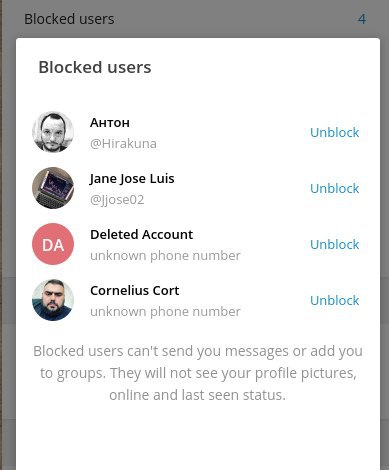Open Cornelius Cort's profile picture

[x=53, y=300]
